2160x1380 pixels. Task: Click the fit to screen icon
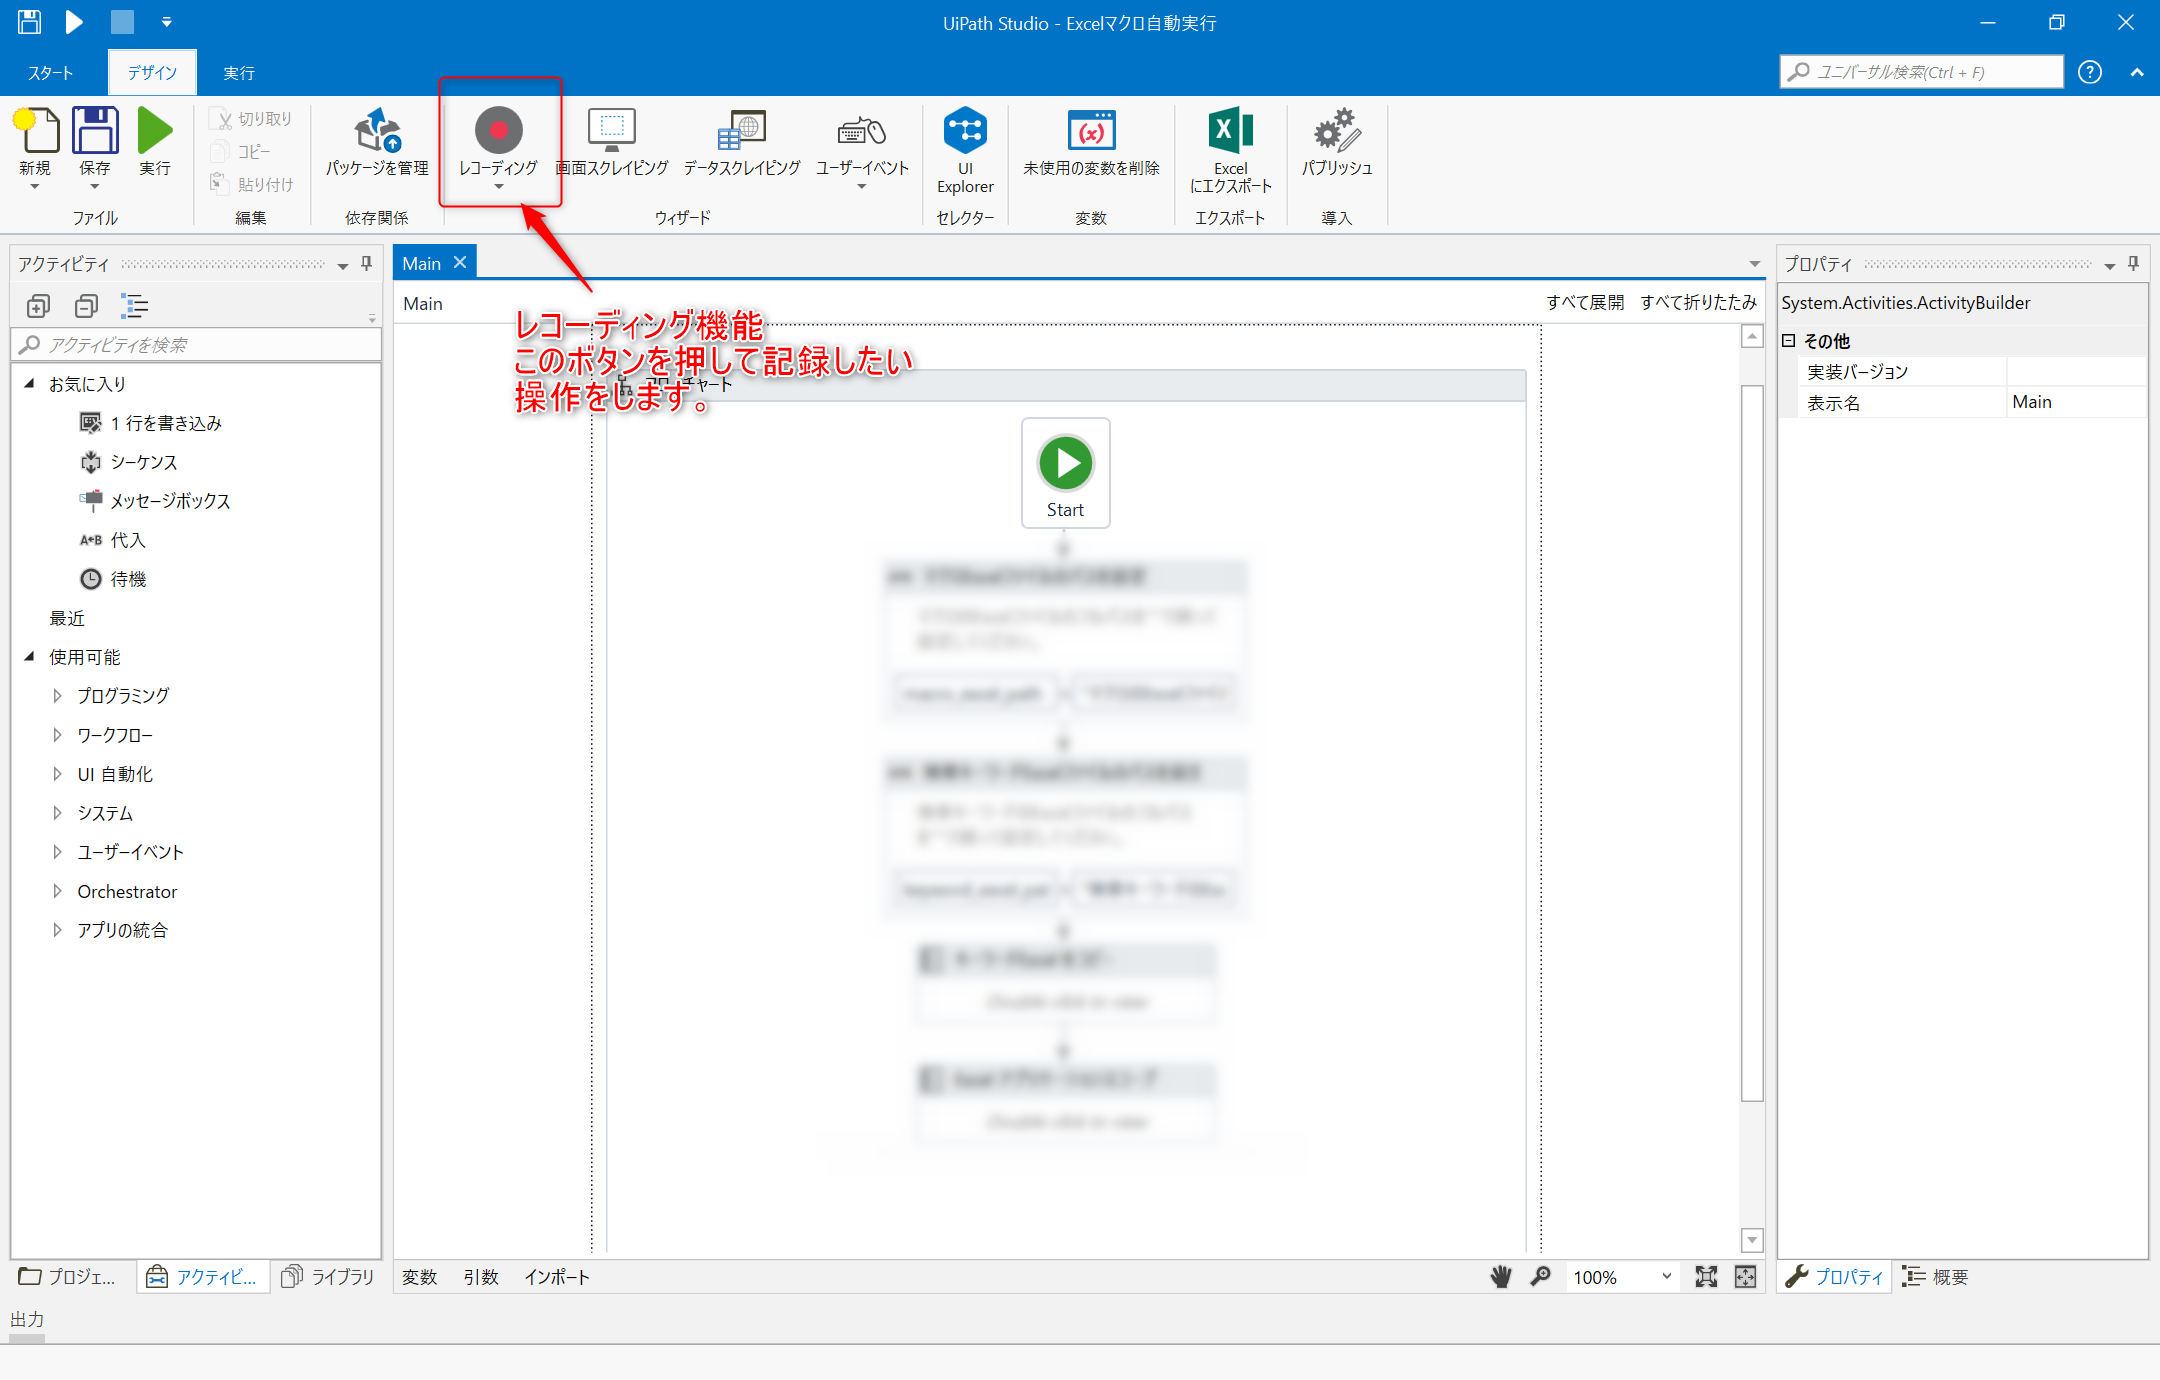[x=1706, y=1277]
